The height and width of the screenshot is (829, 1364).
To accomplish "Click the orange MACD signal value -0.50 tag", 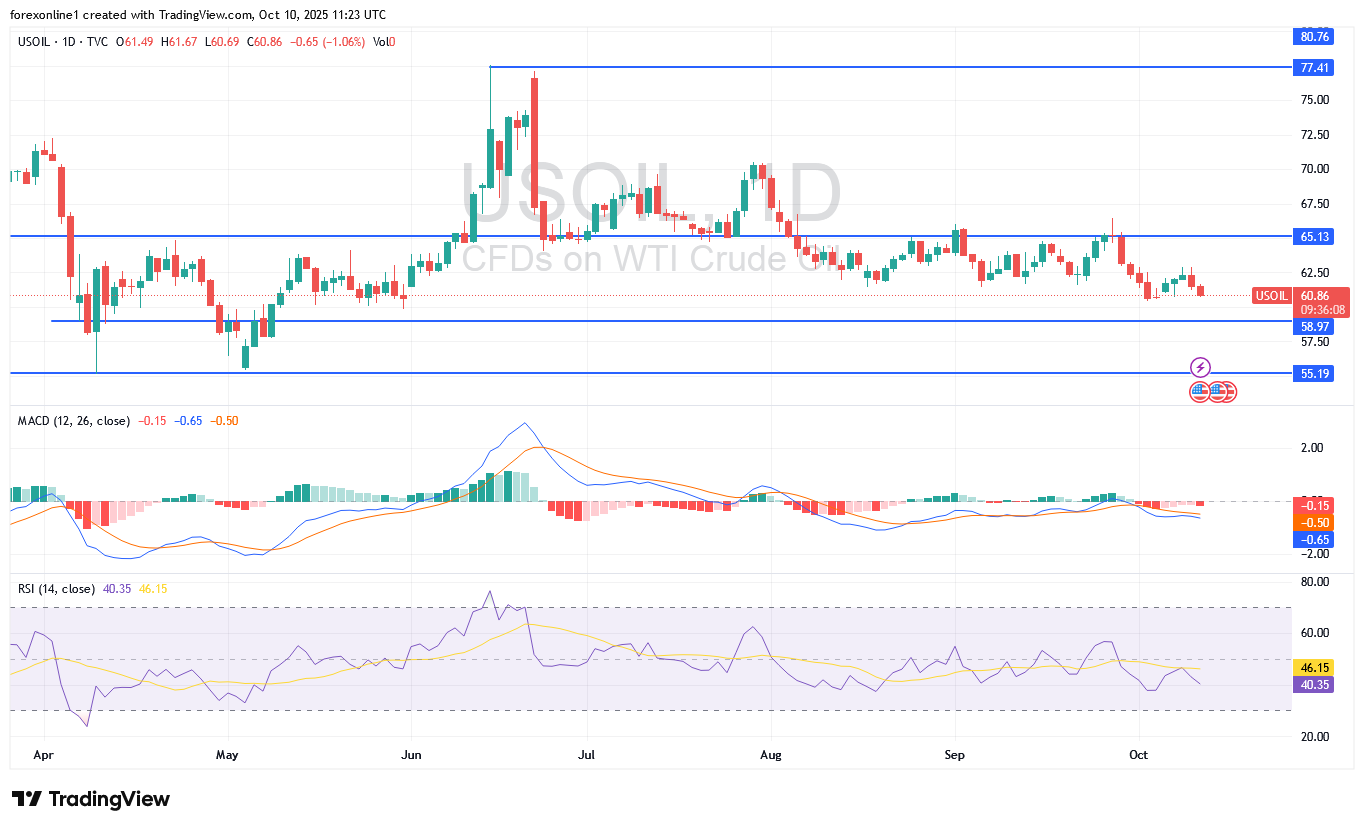I will click(1314, 522).
